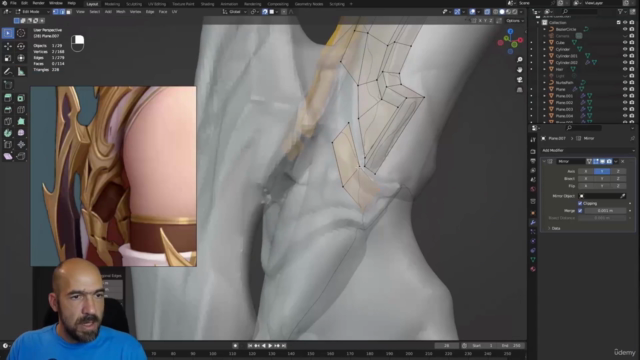The image size is (640, 360).
Task: Play the timeline animation
Action: coord(270,346)
